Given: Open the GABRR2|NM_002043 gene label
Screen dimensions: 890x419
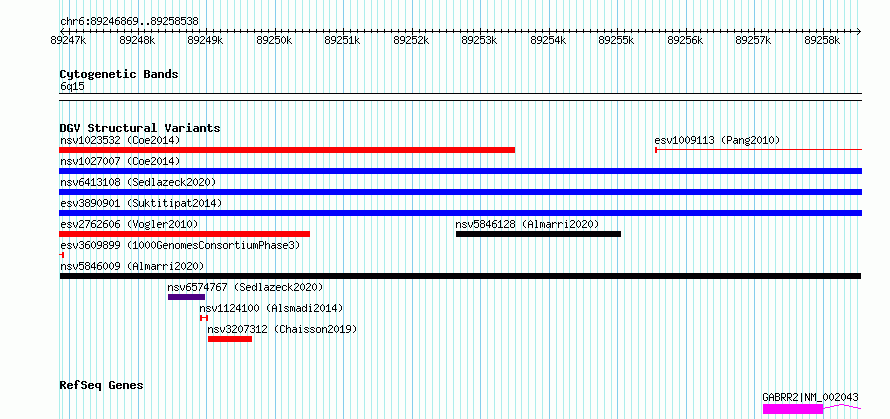Looking at the screenshot, I should pyautogui.click(x=811, y=397).
